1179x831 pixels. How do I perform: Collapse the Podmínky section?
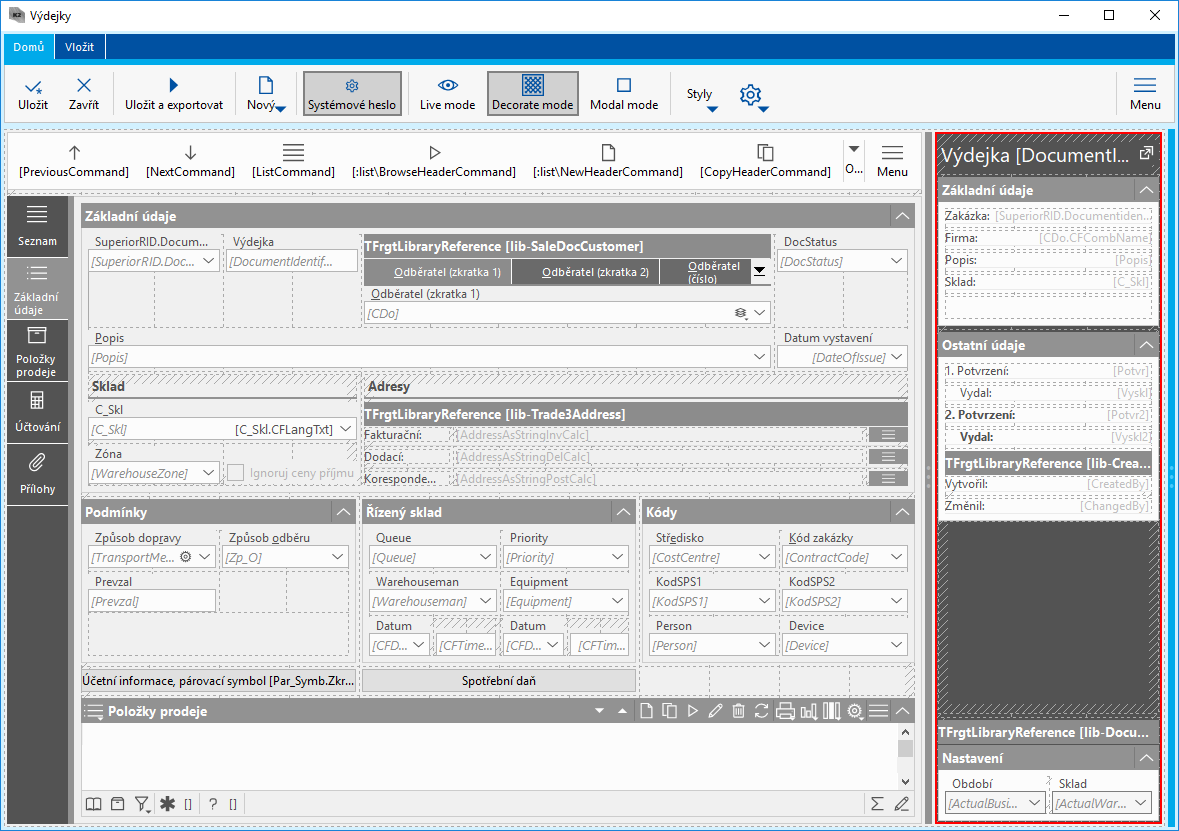343,512
